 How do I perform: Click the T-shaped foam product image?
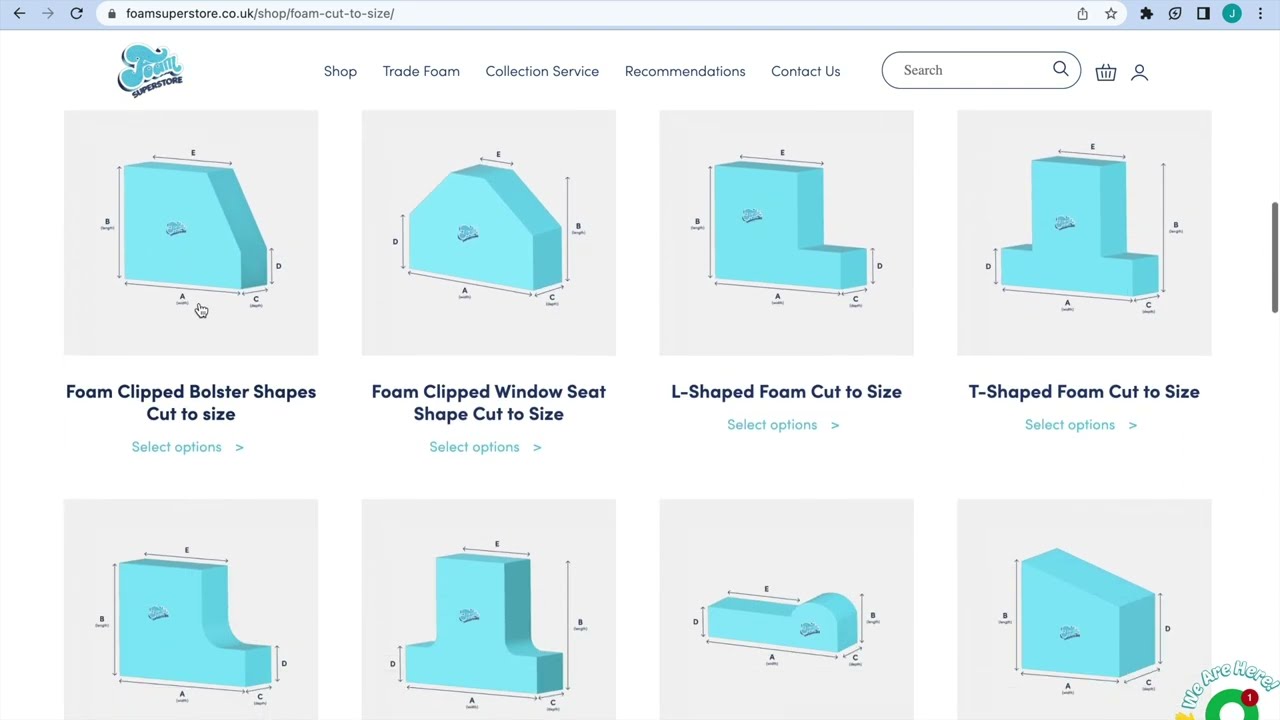[1084, 233]
